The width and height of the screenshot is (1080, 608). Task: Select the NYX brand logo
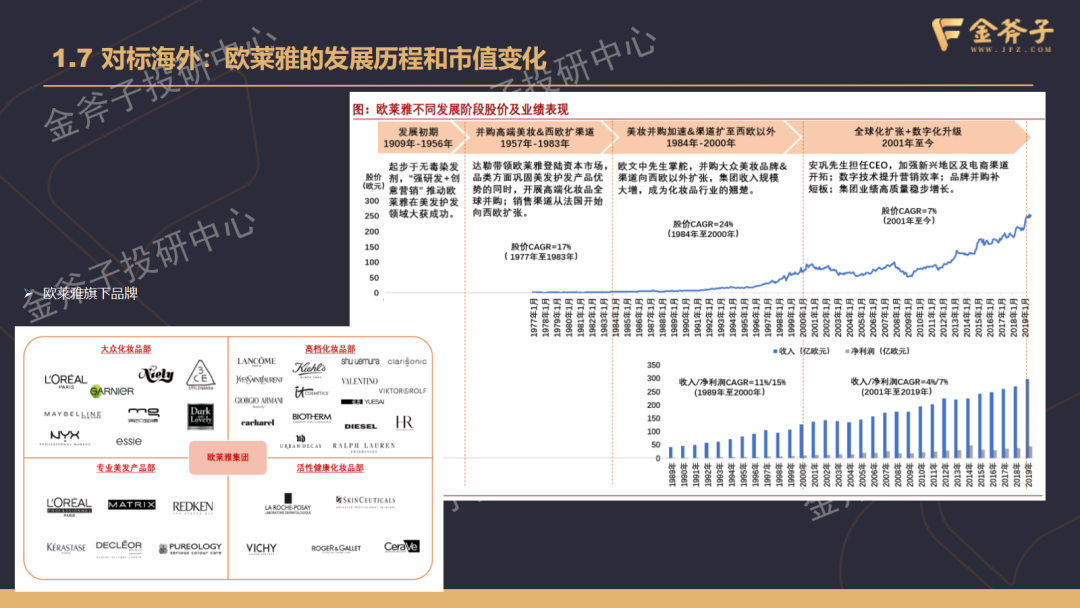click(65, 437)
